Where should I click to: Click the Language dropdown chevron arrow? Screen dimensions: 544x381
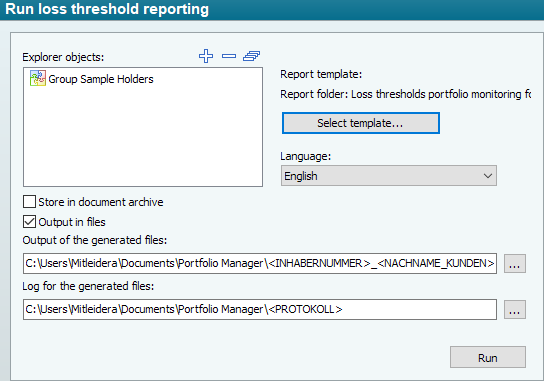point(488,176)
